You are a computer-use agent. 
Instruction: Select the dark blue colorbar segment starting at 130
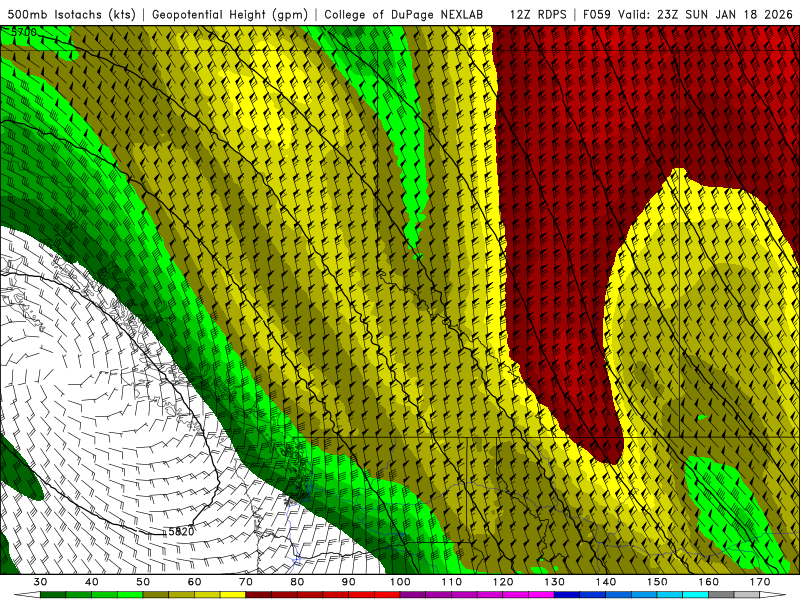pyautogui.click(x=567, y=595)
